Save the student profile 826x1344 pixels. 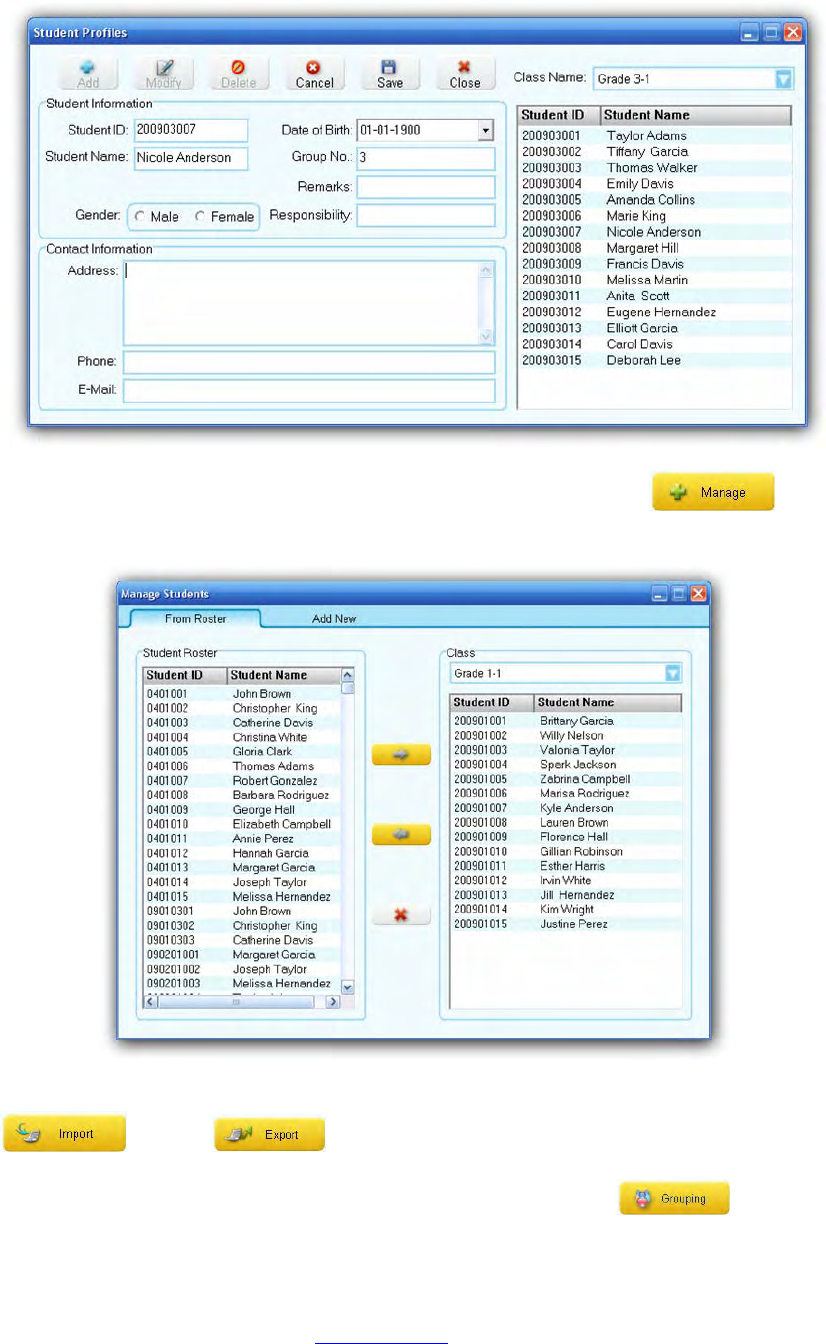point(390,74)
